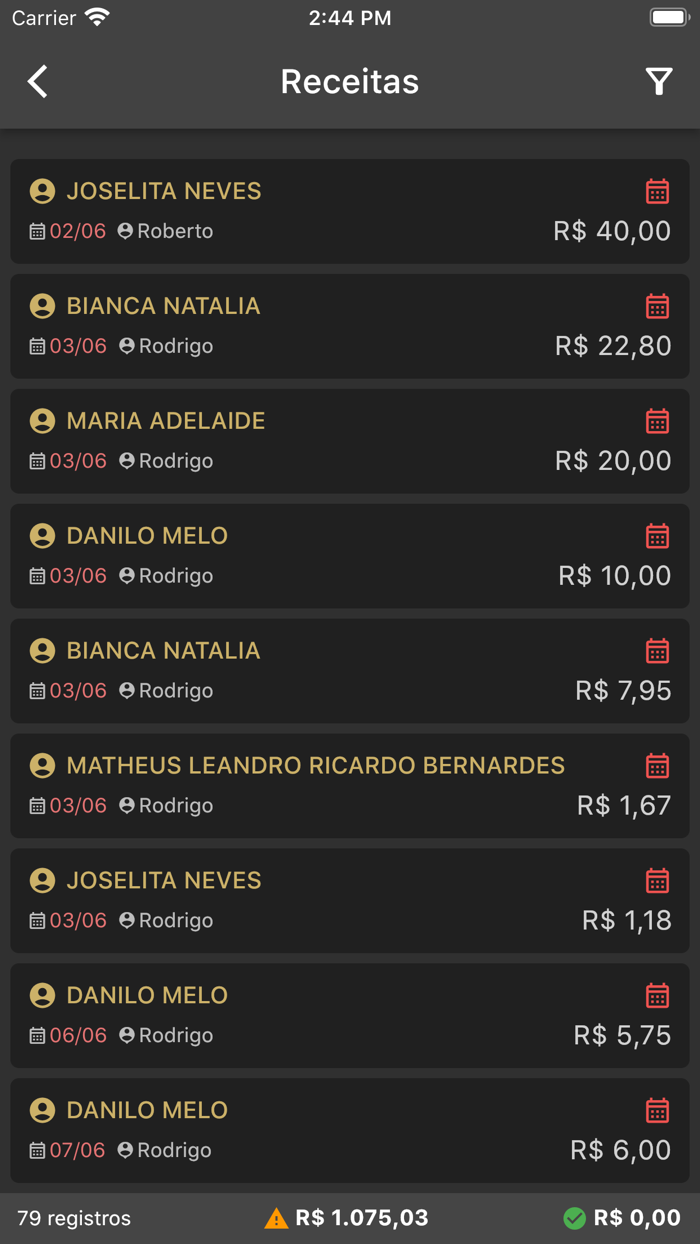
Task: Tap red calendar icon on R$ 10,00 entry
Action: (x=657, y=536)
